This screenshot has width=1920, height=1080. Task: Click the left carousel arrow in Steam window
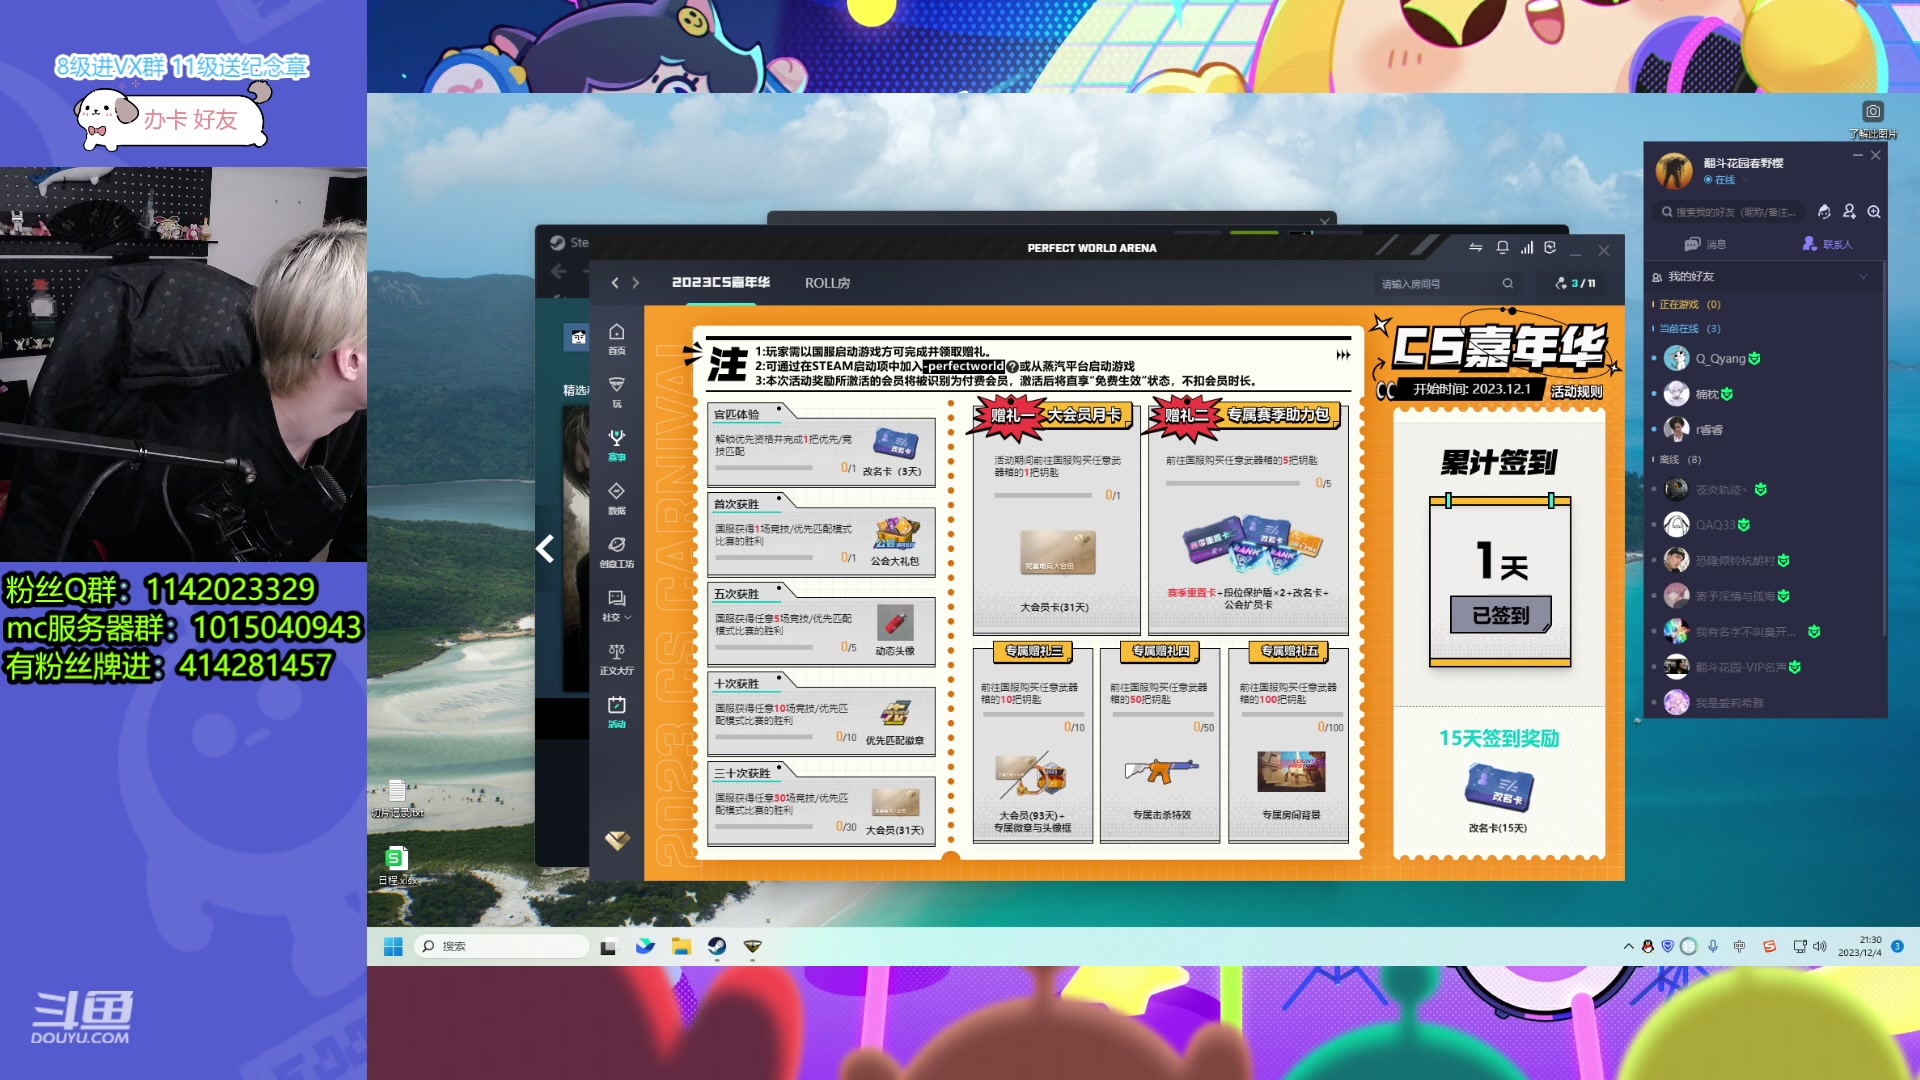(x=545, y=548)
